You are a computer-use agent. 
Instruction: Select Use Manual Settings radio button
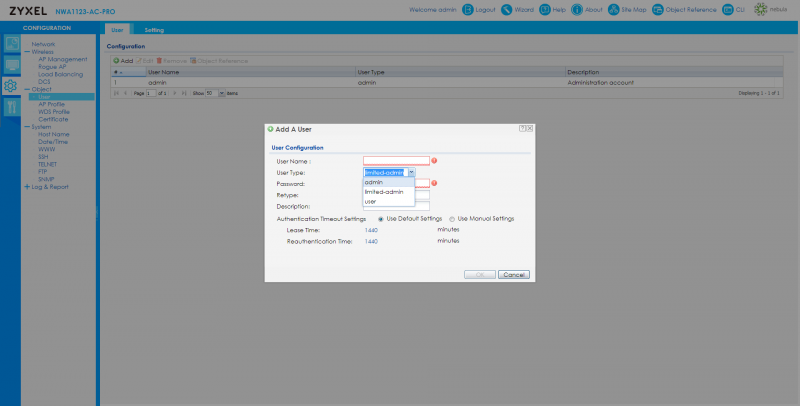(x=452, y=219)
